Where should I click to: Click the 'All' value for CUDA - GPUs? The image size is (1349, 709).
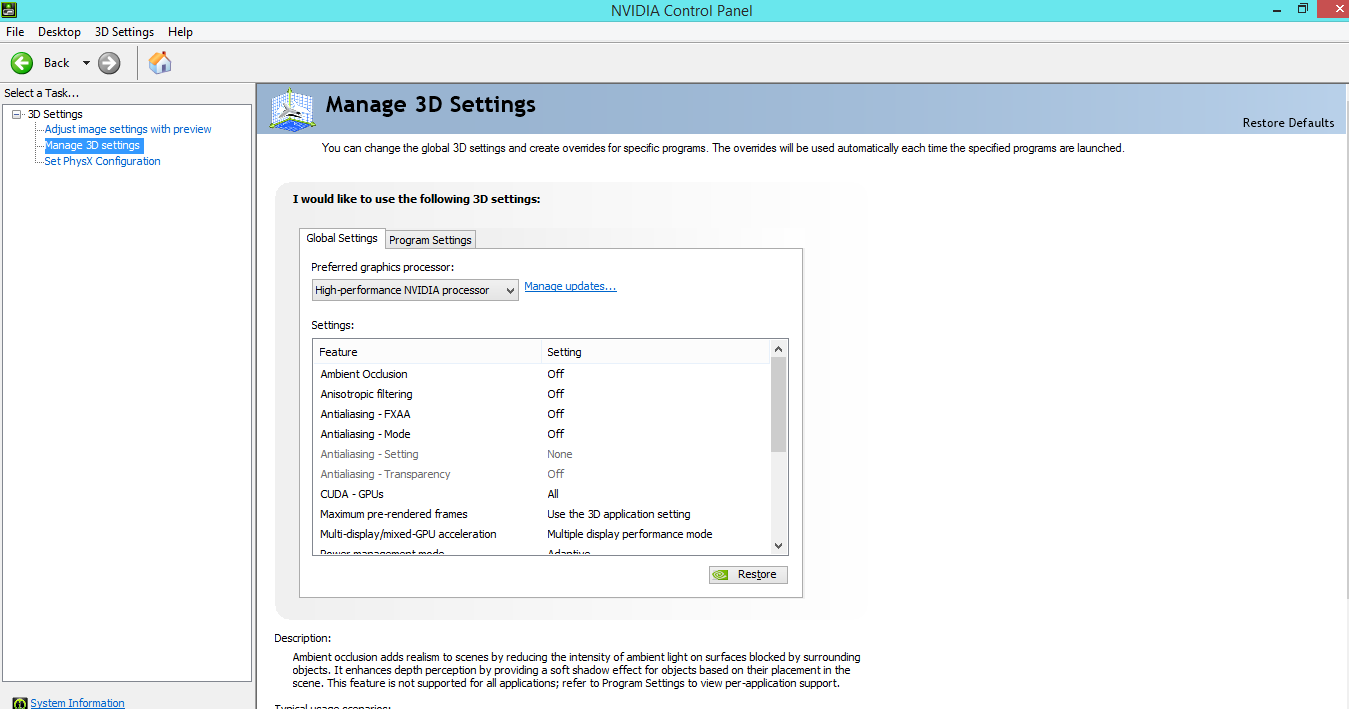[553, 494]
